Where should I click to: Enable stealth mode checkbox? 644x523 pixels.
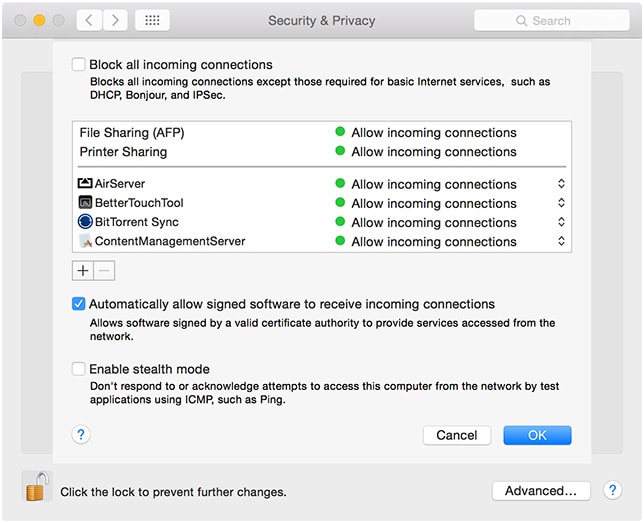pos(79,369)
